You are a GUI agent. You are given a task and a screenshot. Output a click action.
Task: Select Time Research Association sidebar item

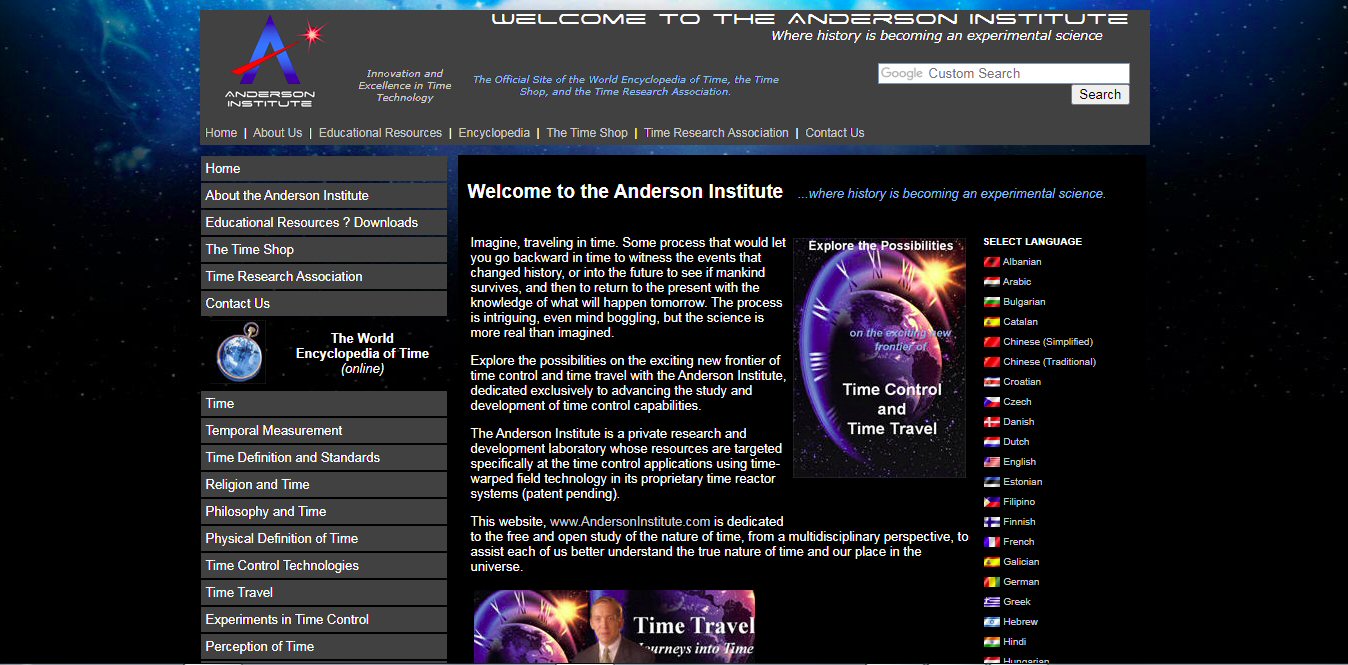(324, 277)
